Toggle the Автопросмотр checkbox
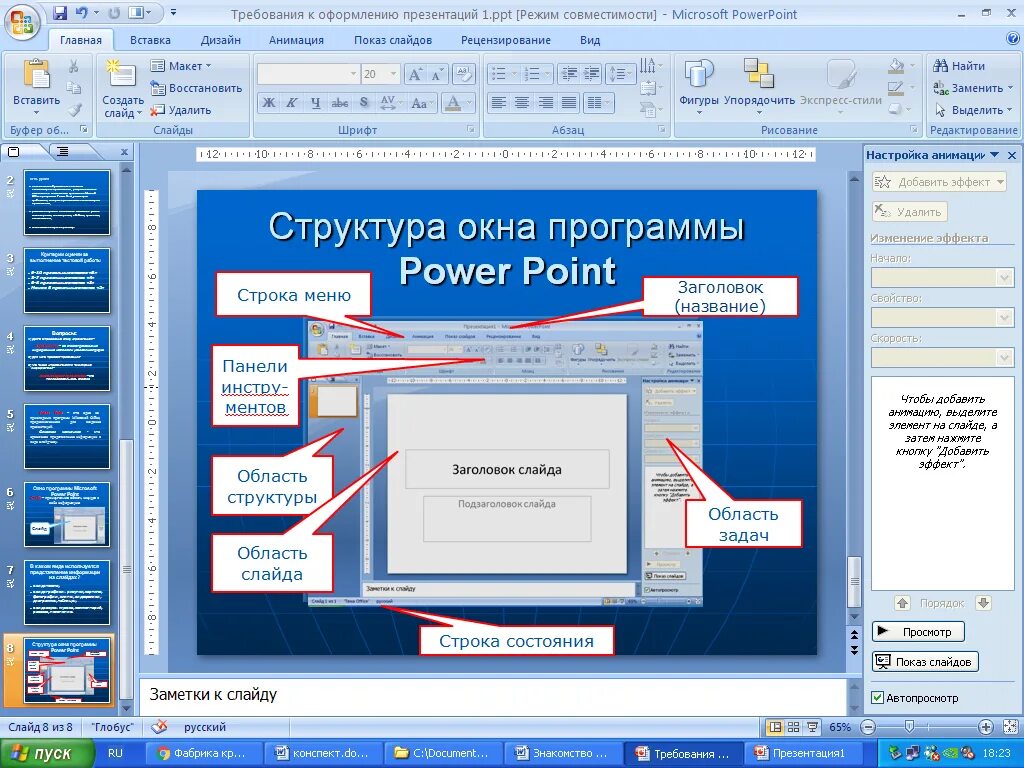 click(878, 698)
